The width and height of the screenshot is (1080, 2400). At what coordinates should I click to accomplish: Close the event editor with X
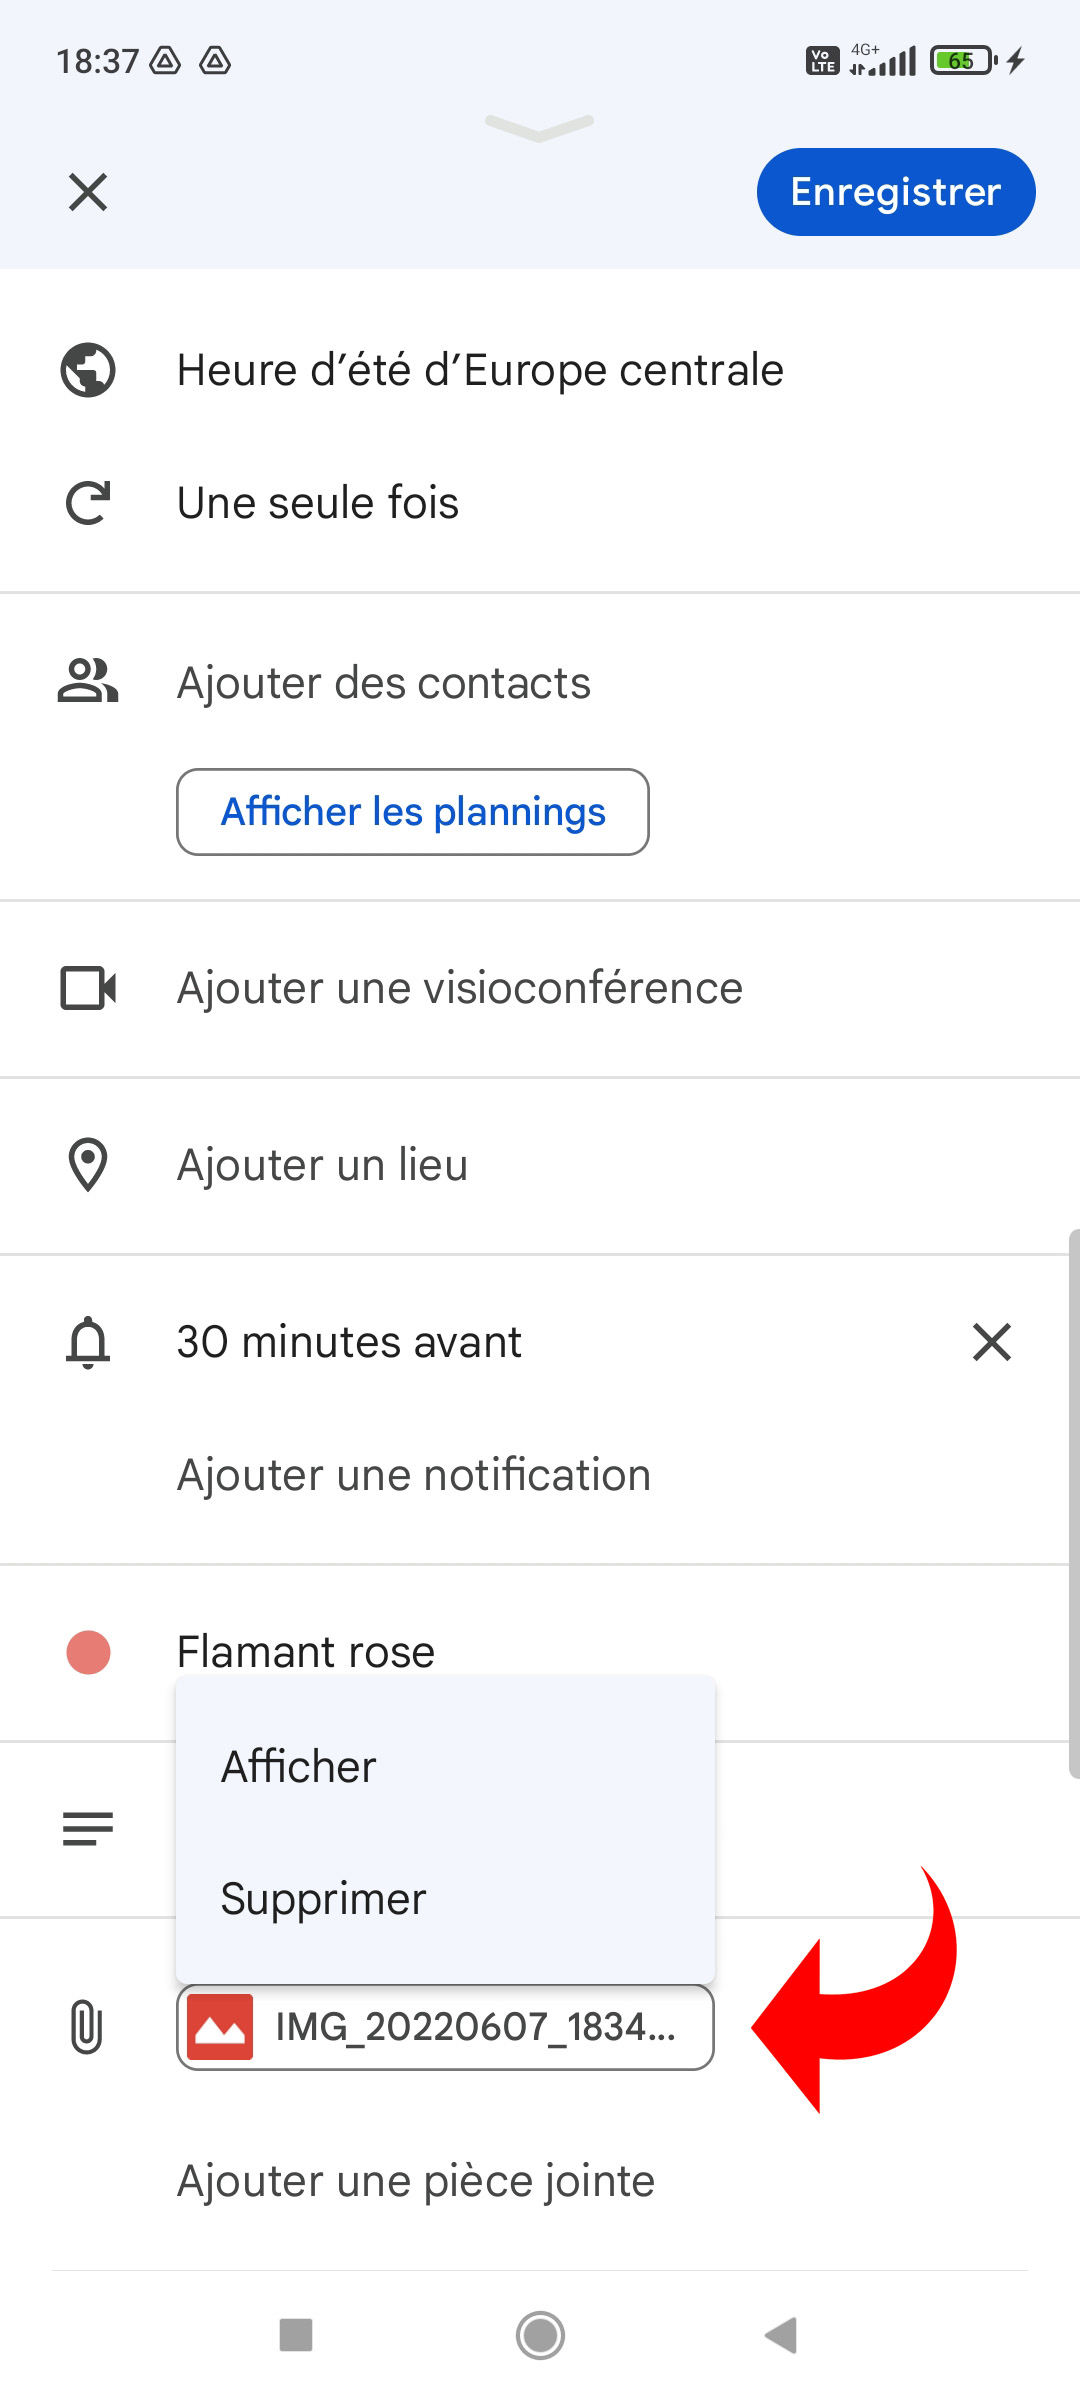point(88,192)
